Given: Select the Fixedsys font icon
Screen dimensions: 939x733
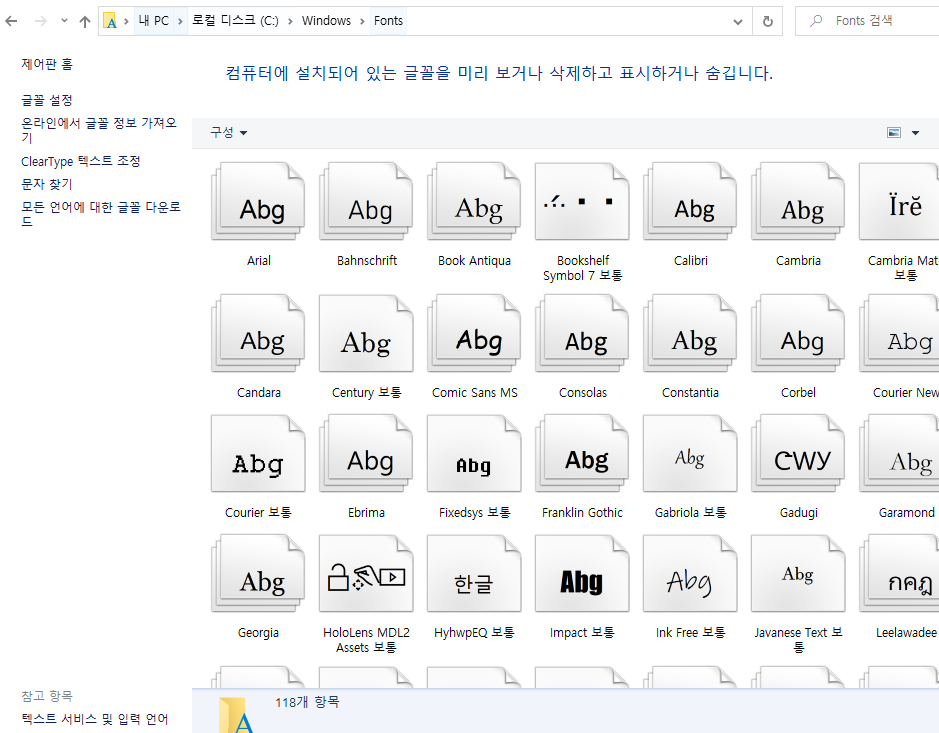Looking at the screenshot, I should [474, 453].
